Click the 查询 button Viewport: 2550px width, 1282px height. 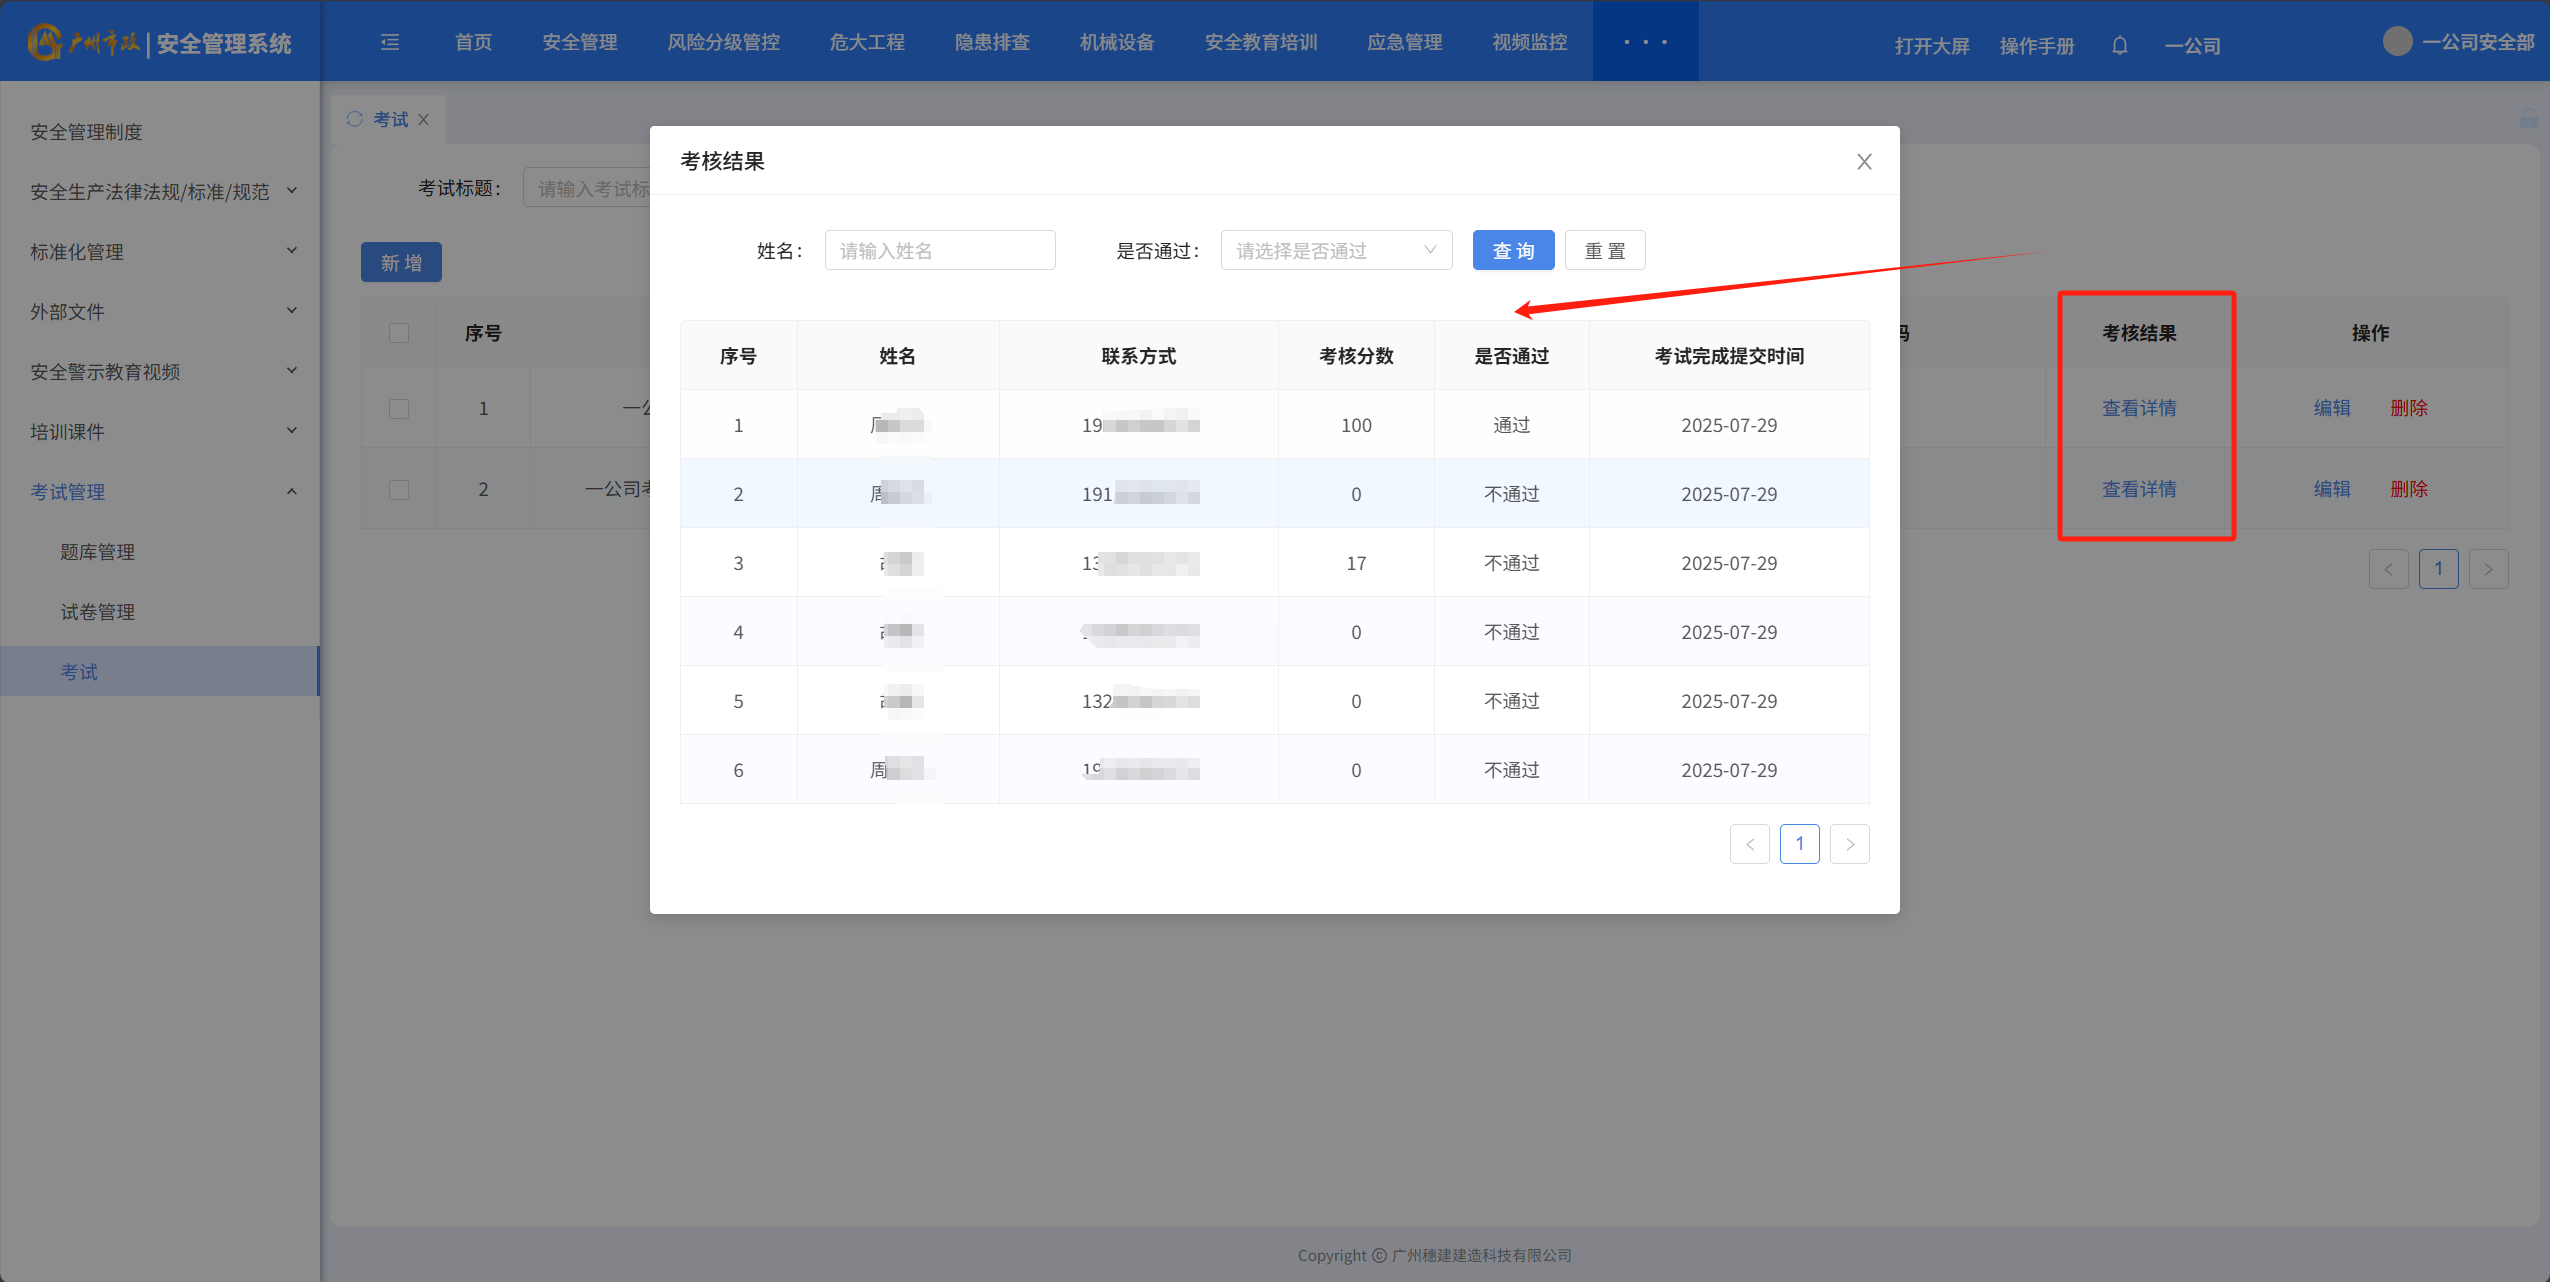pos(1512,250)
